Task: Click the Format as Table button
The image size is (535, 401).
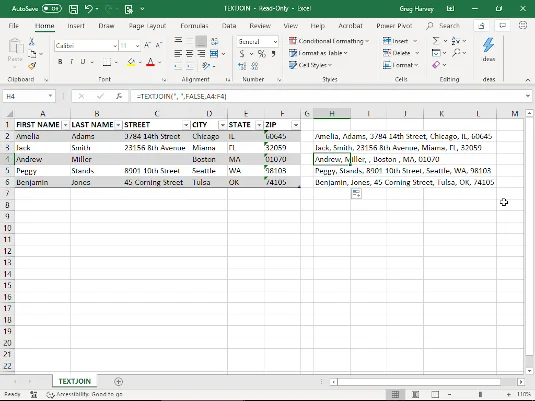Action: 318,53
